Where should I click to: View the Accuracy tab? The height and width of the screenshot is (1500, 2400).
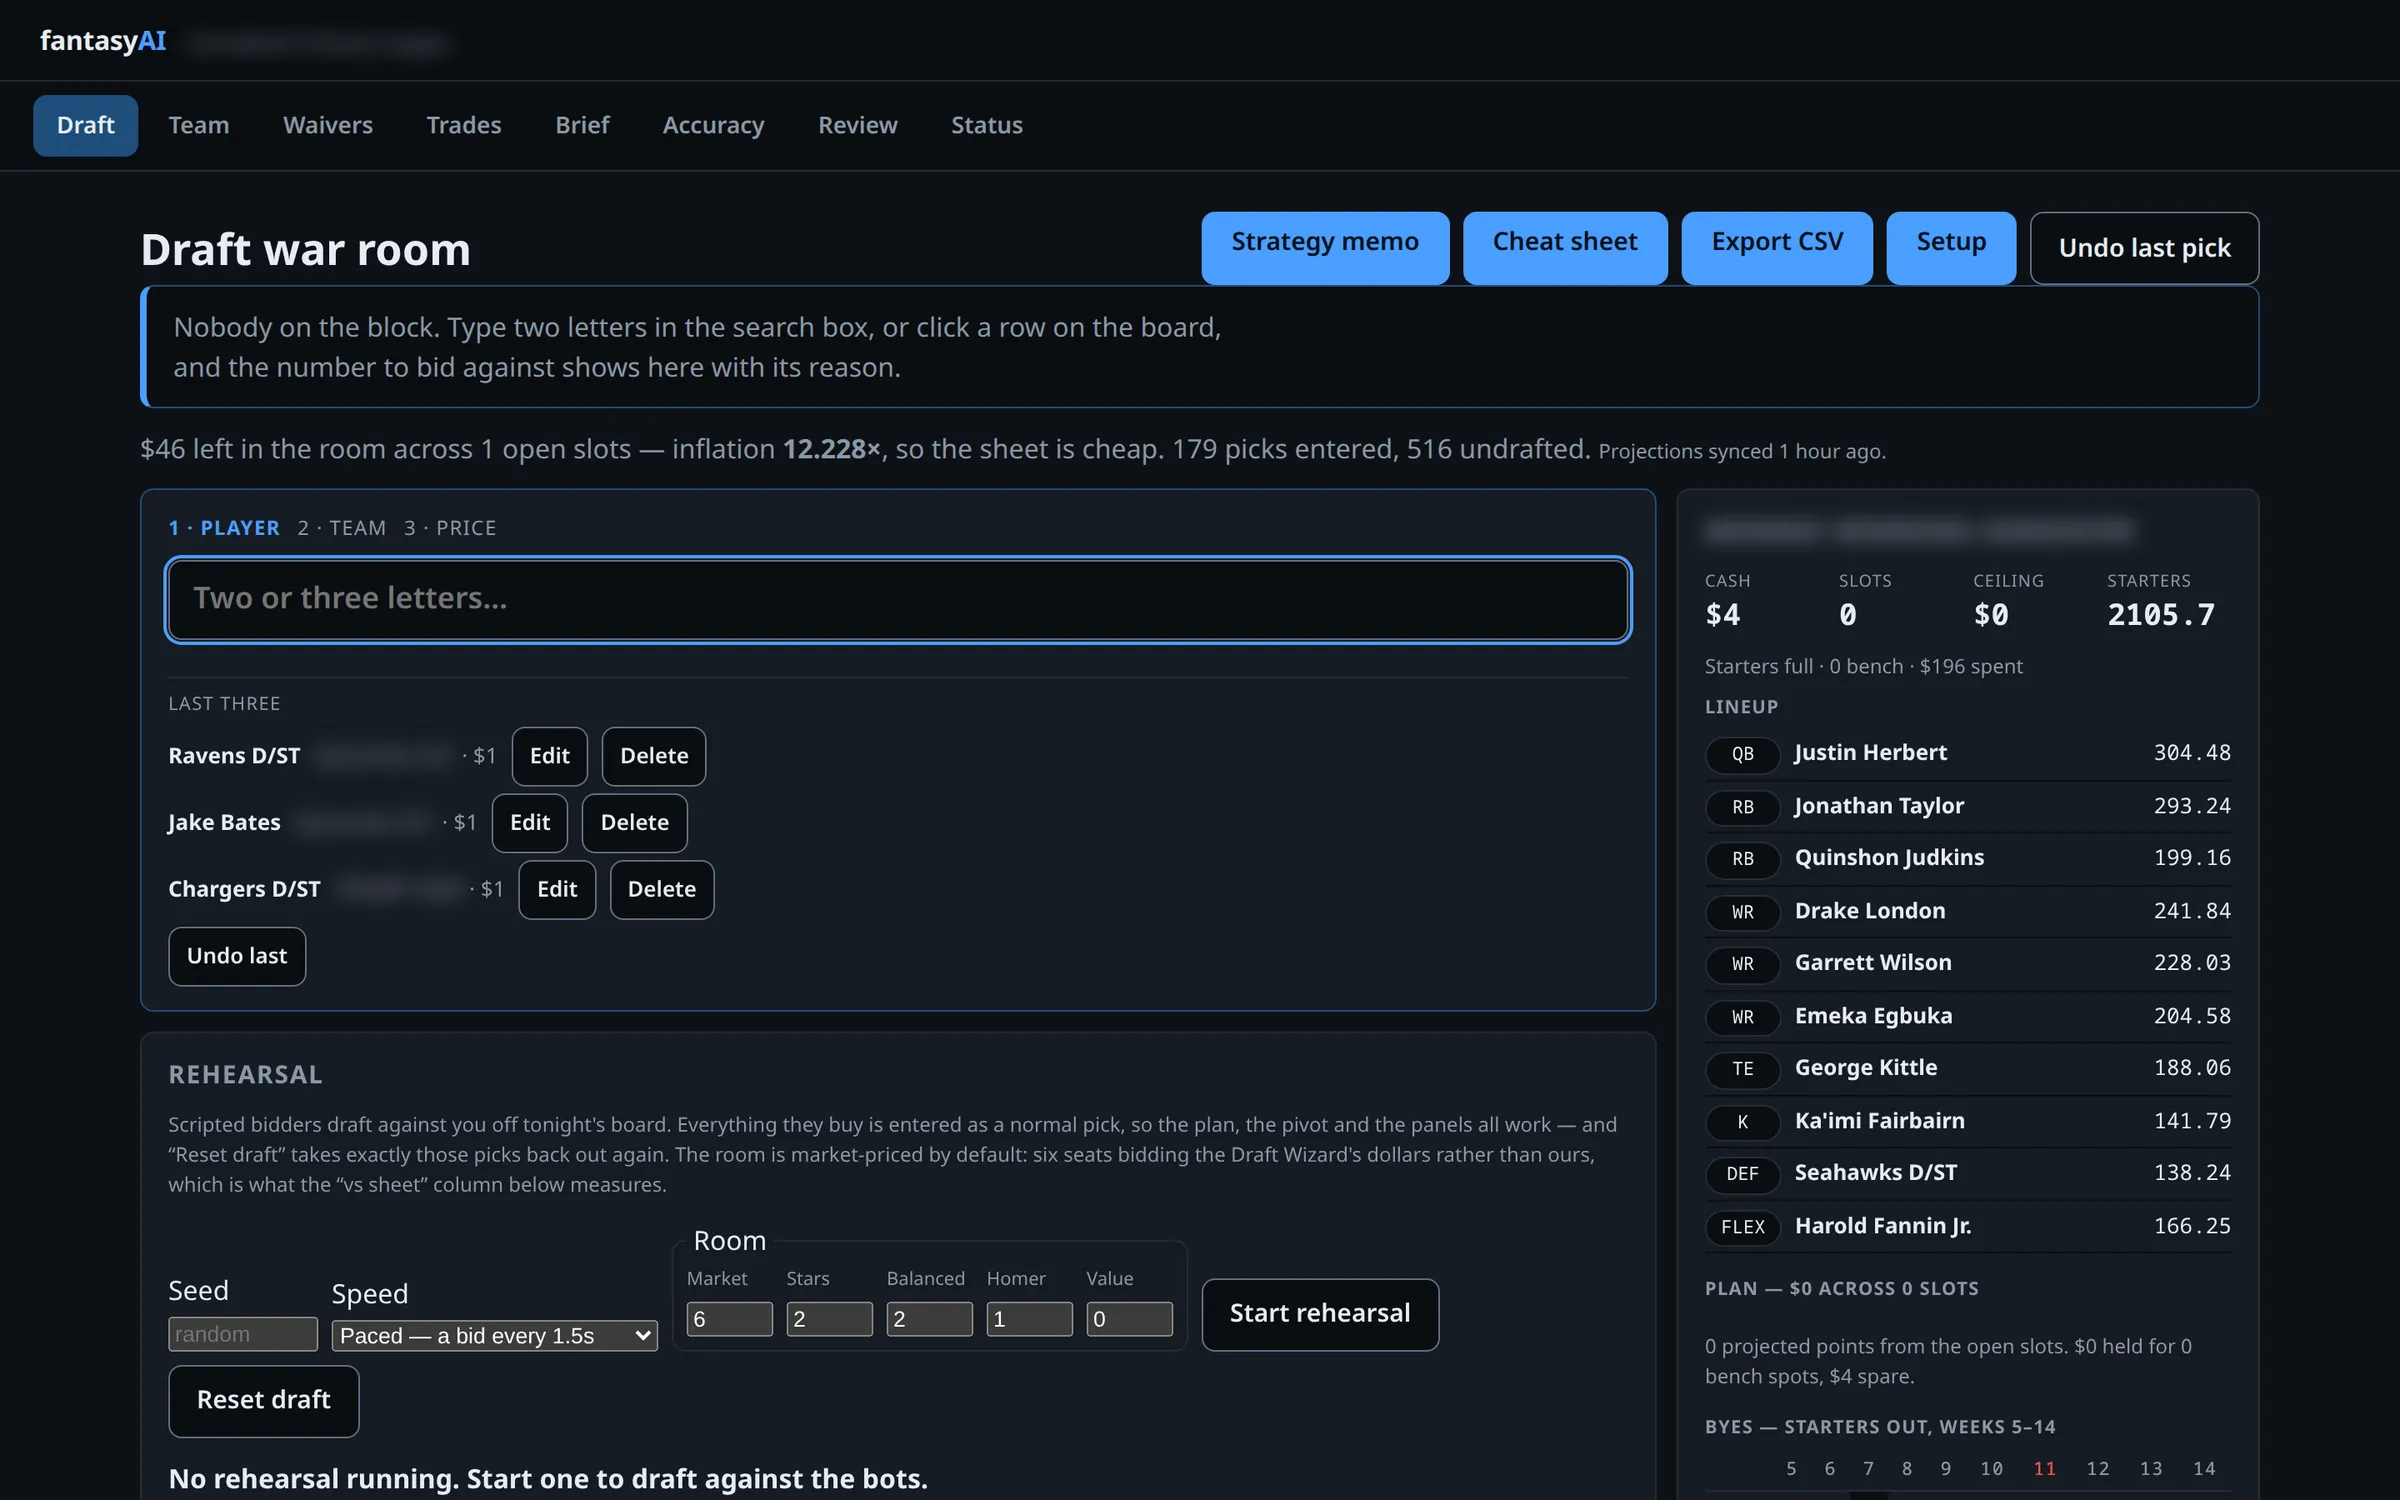(713, 125)
